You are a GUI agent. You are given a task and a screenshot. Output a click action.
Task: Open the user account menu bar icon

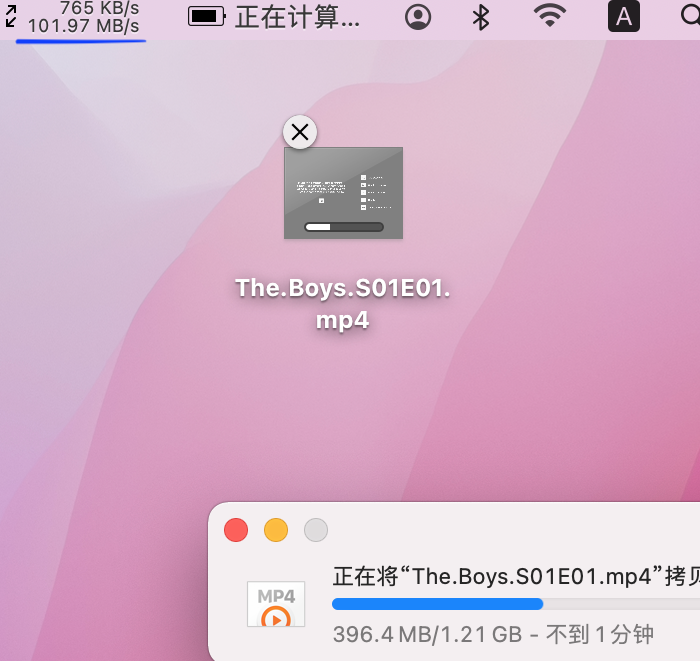(x=418, y=17)
